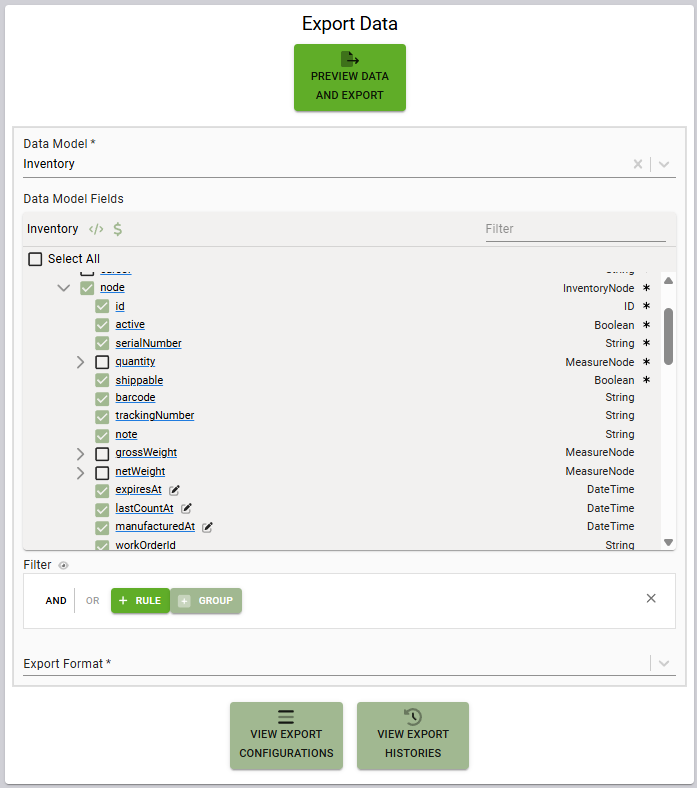Open the Export Format dropdown
697x788 pixels.
[x=663, y=663]
